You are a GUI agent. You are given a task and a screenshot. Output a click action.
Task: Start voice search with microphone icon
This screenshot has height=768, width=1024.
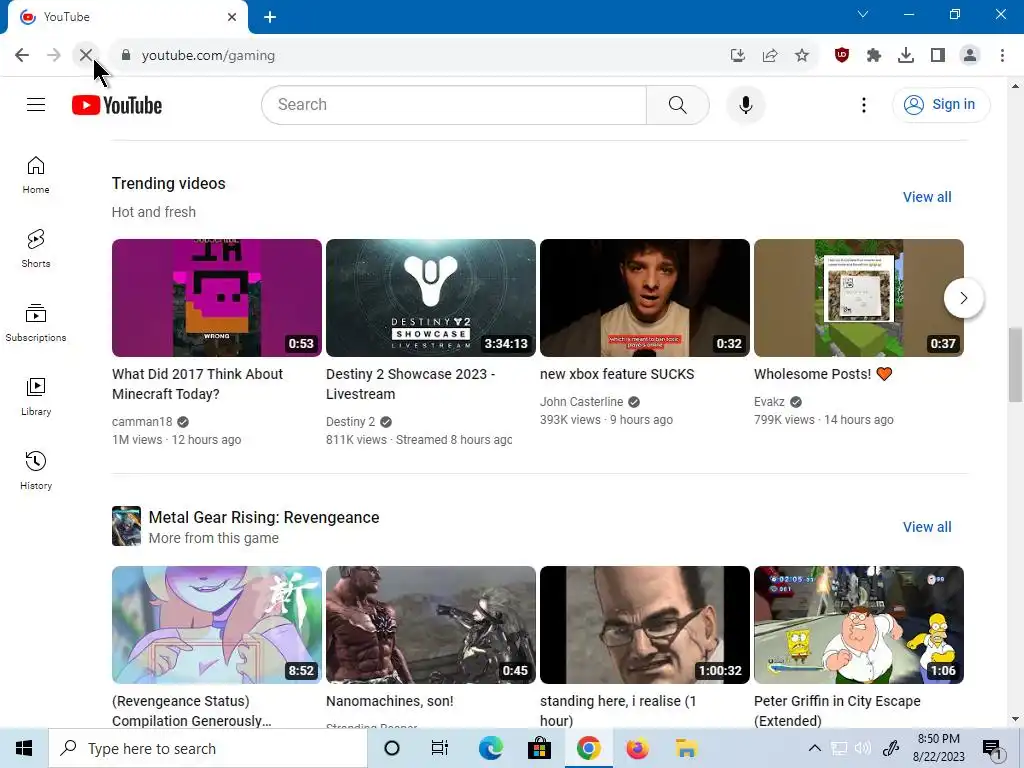(x=745, y=104)
